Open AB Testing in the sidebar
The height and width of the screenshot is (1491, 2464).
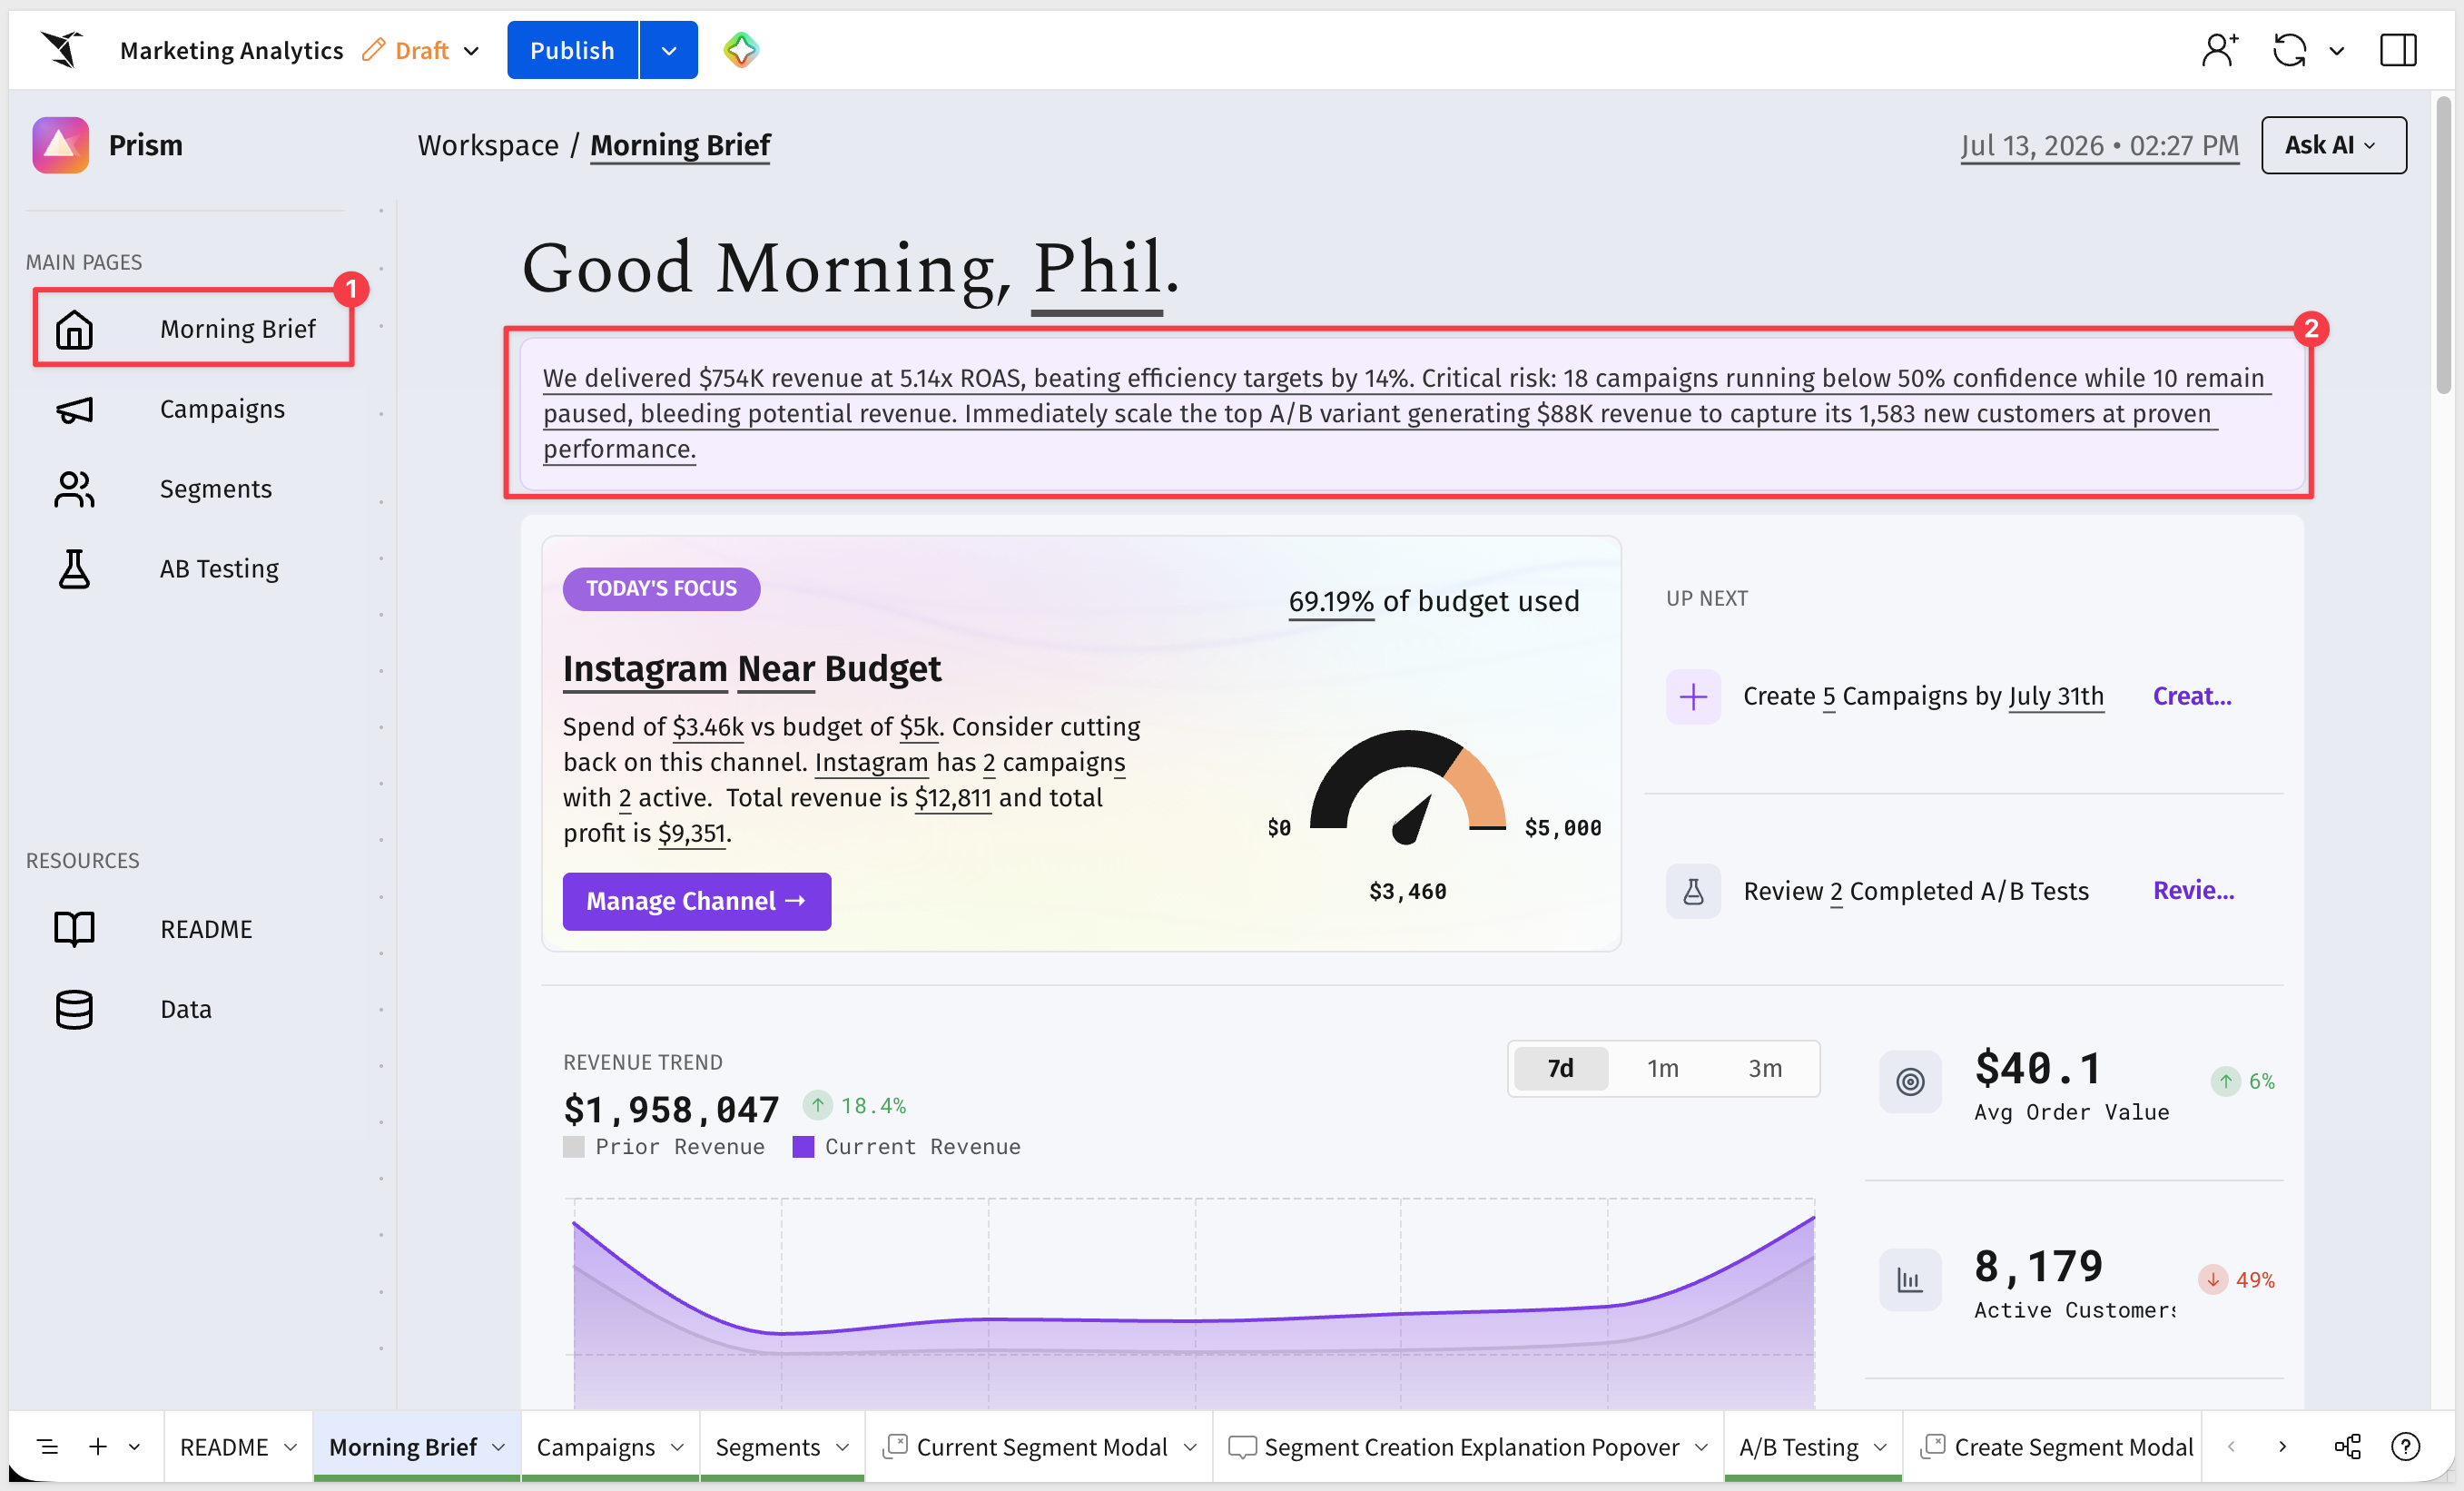(219, 569)
